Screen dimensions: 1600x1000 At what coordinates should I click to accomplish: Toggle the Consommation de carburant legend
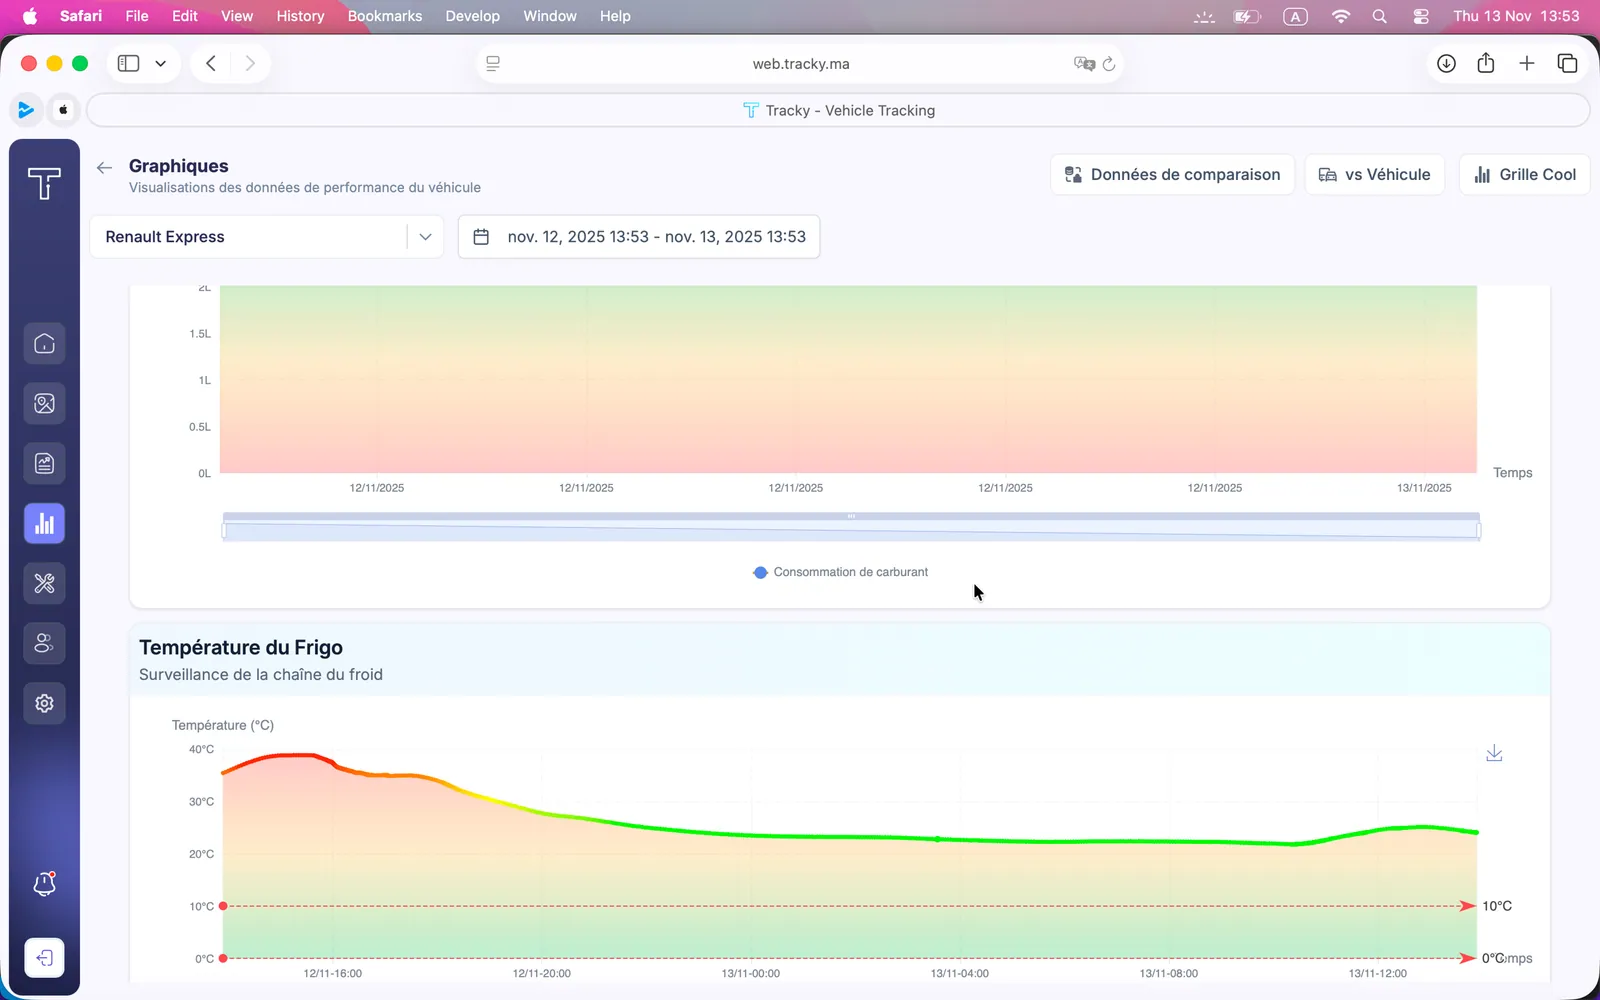point(840,572)
